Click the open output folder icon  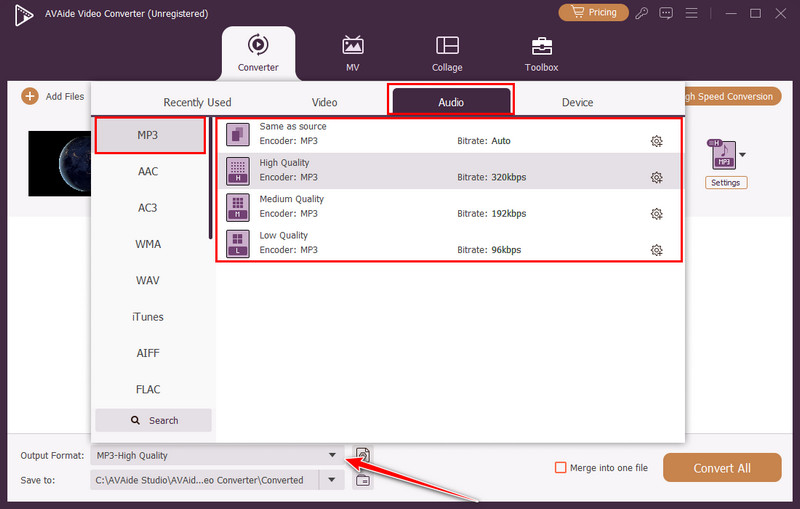point(362,480)
